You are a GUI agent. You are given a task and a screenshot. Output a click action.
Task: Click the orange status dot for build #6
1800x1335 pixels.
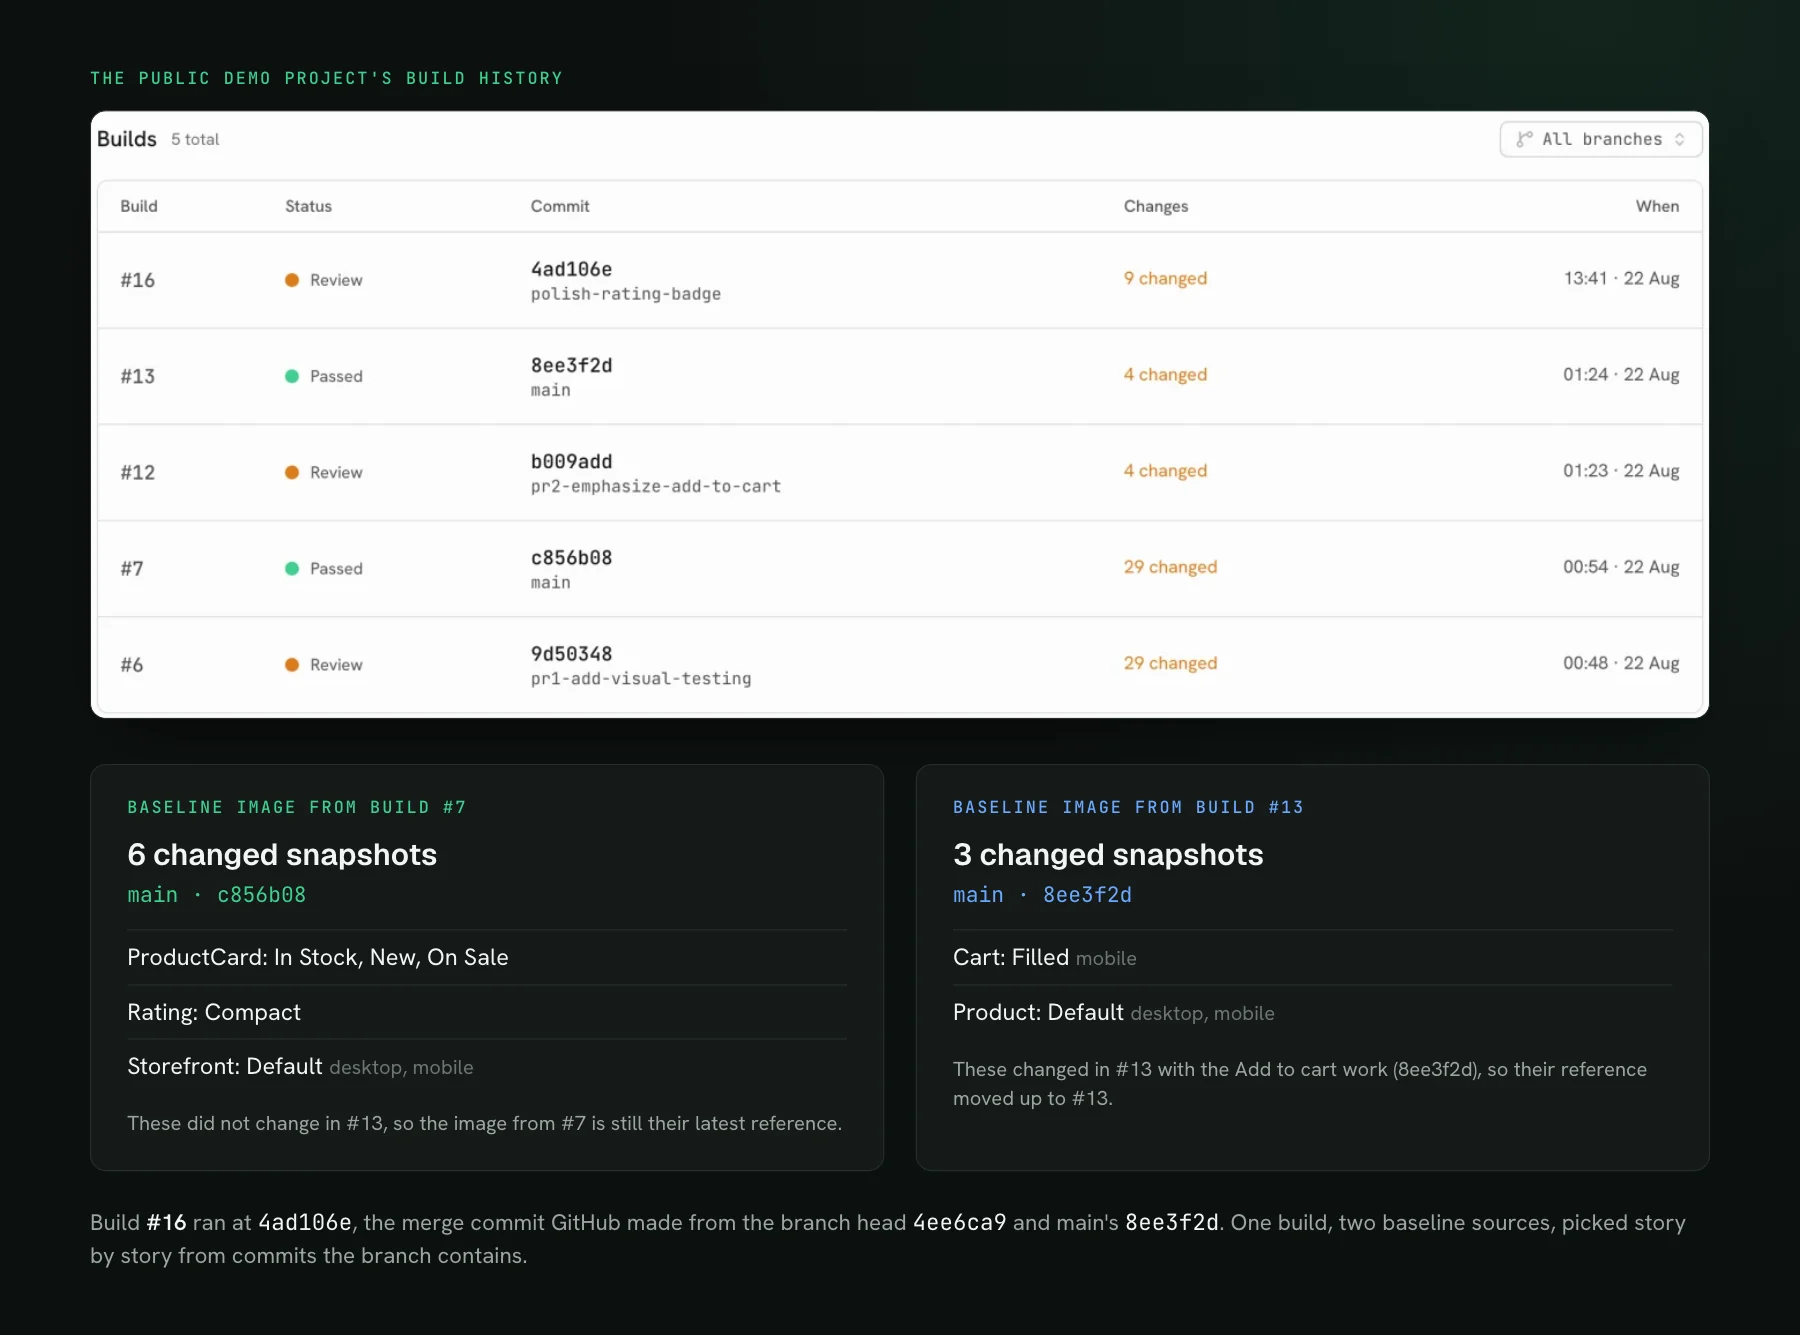292,664
